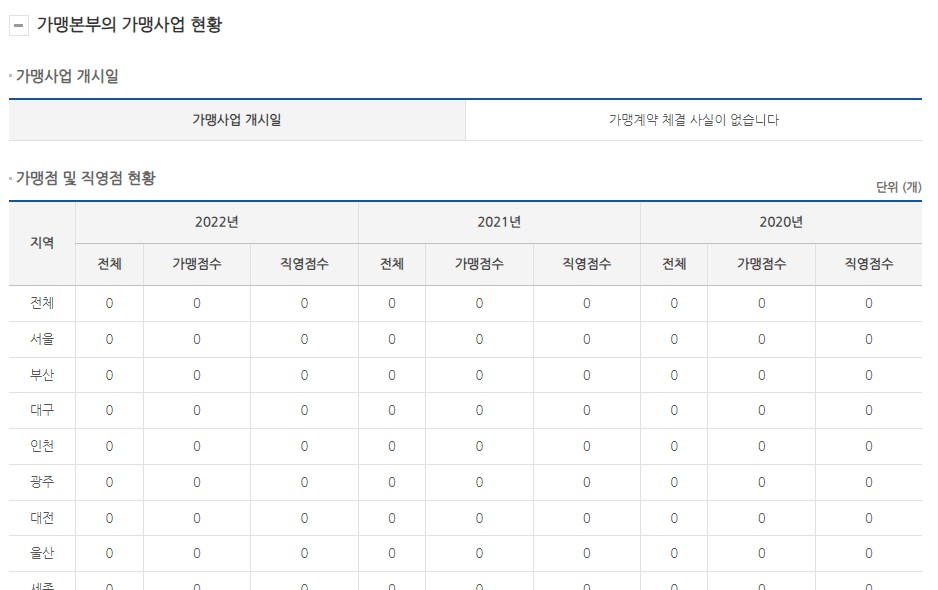Click 서울 row 2022년 전체 value
Viewport: 938px width, 590px height.
[109, 339]
